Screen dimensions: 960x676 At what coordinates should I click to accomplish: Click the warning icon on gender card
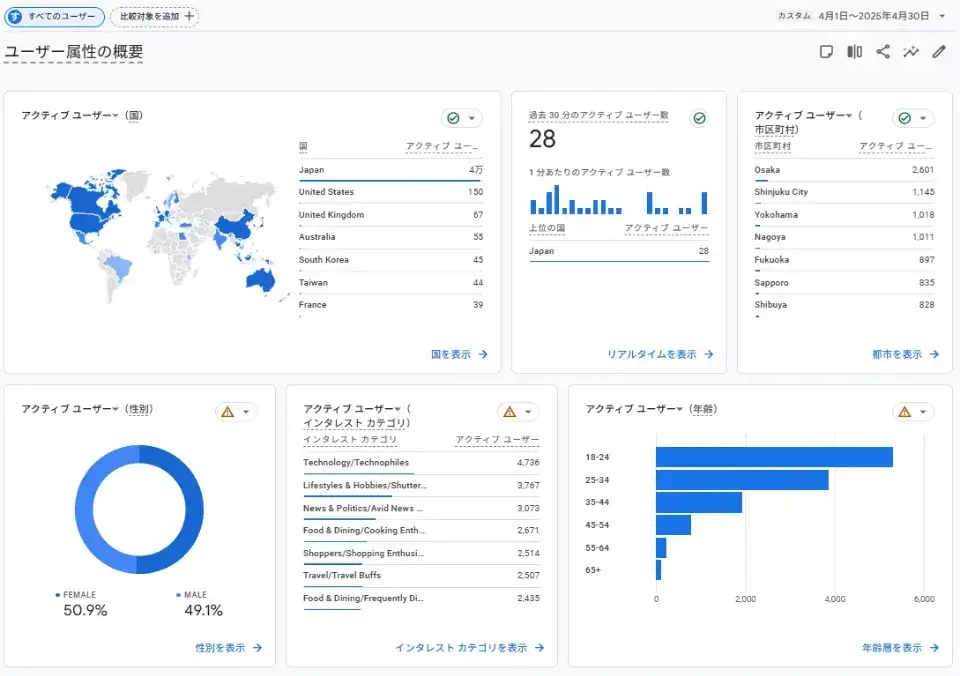[227, 411]
